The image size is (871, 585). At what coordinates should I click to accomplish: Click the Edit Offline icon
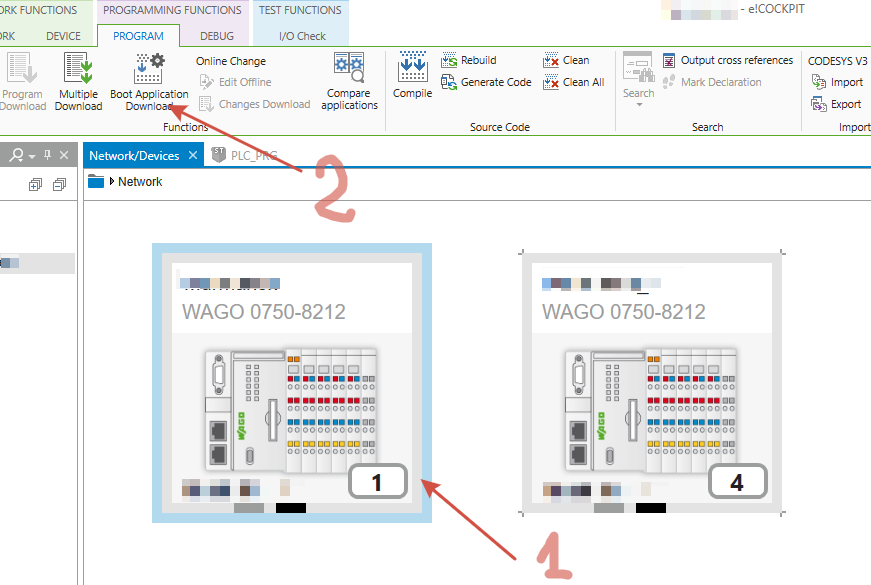[x=207, y=82]
